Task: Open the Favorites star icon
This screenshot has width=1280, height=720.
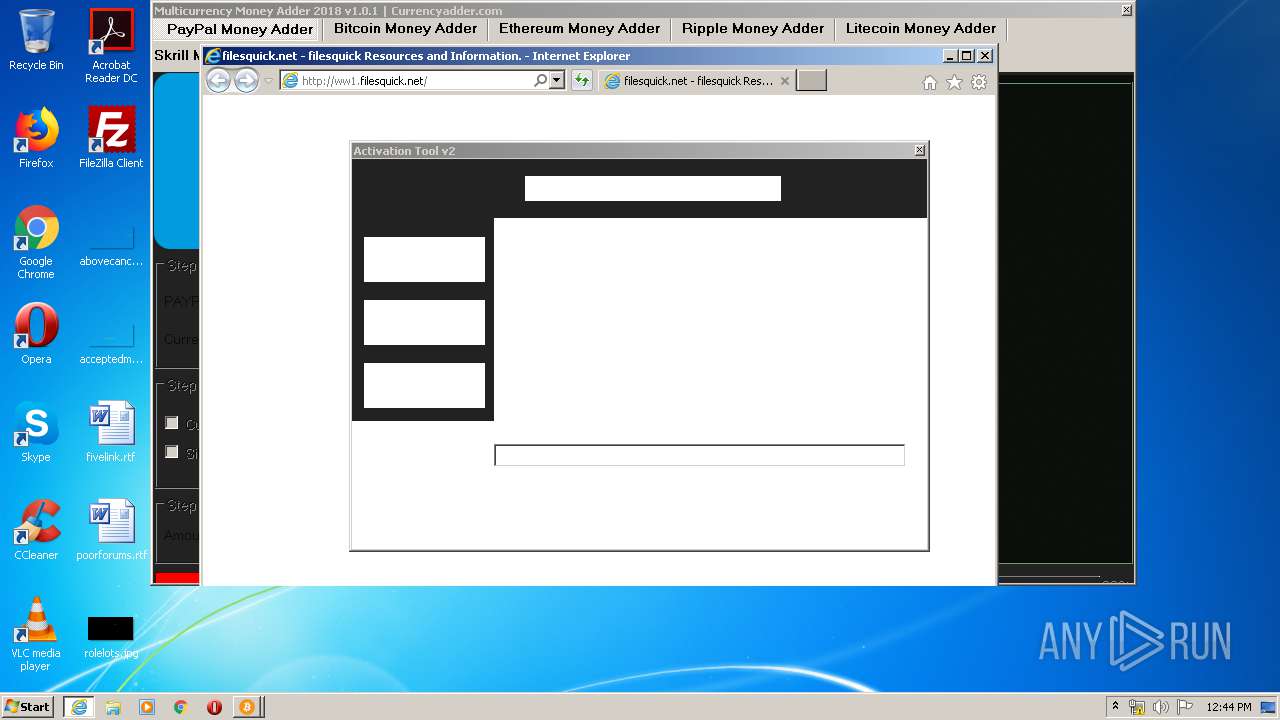Action: coord(954,82)
